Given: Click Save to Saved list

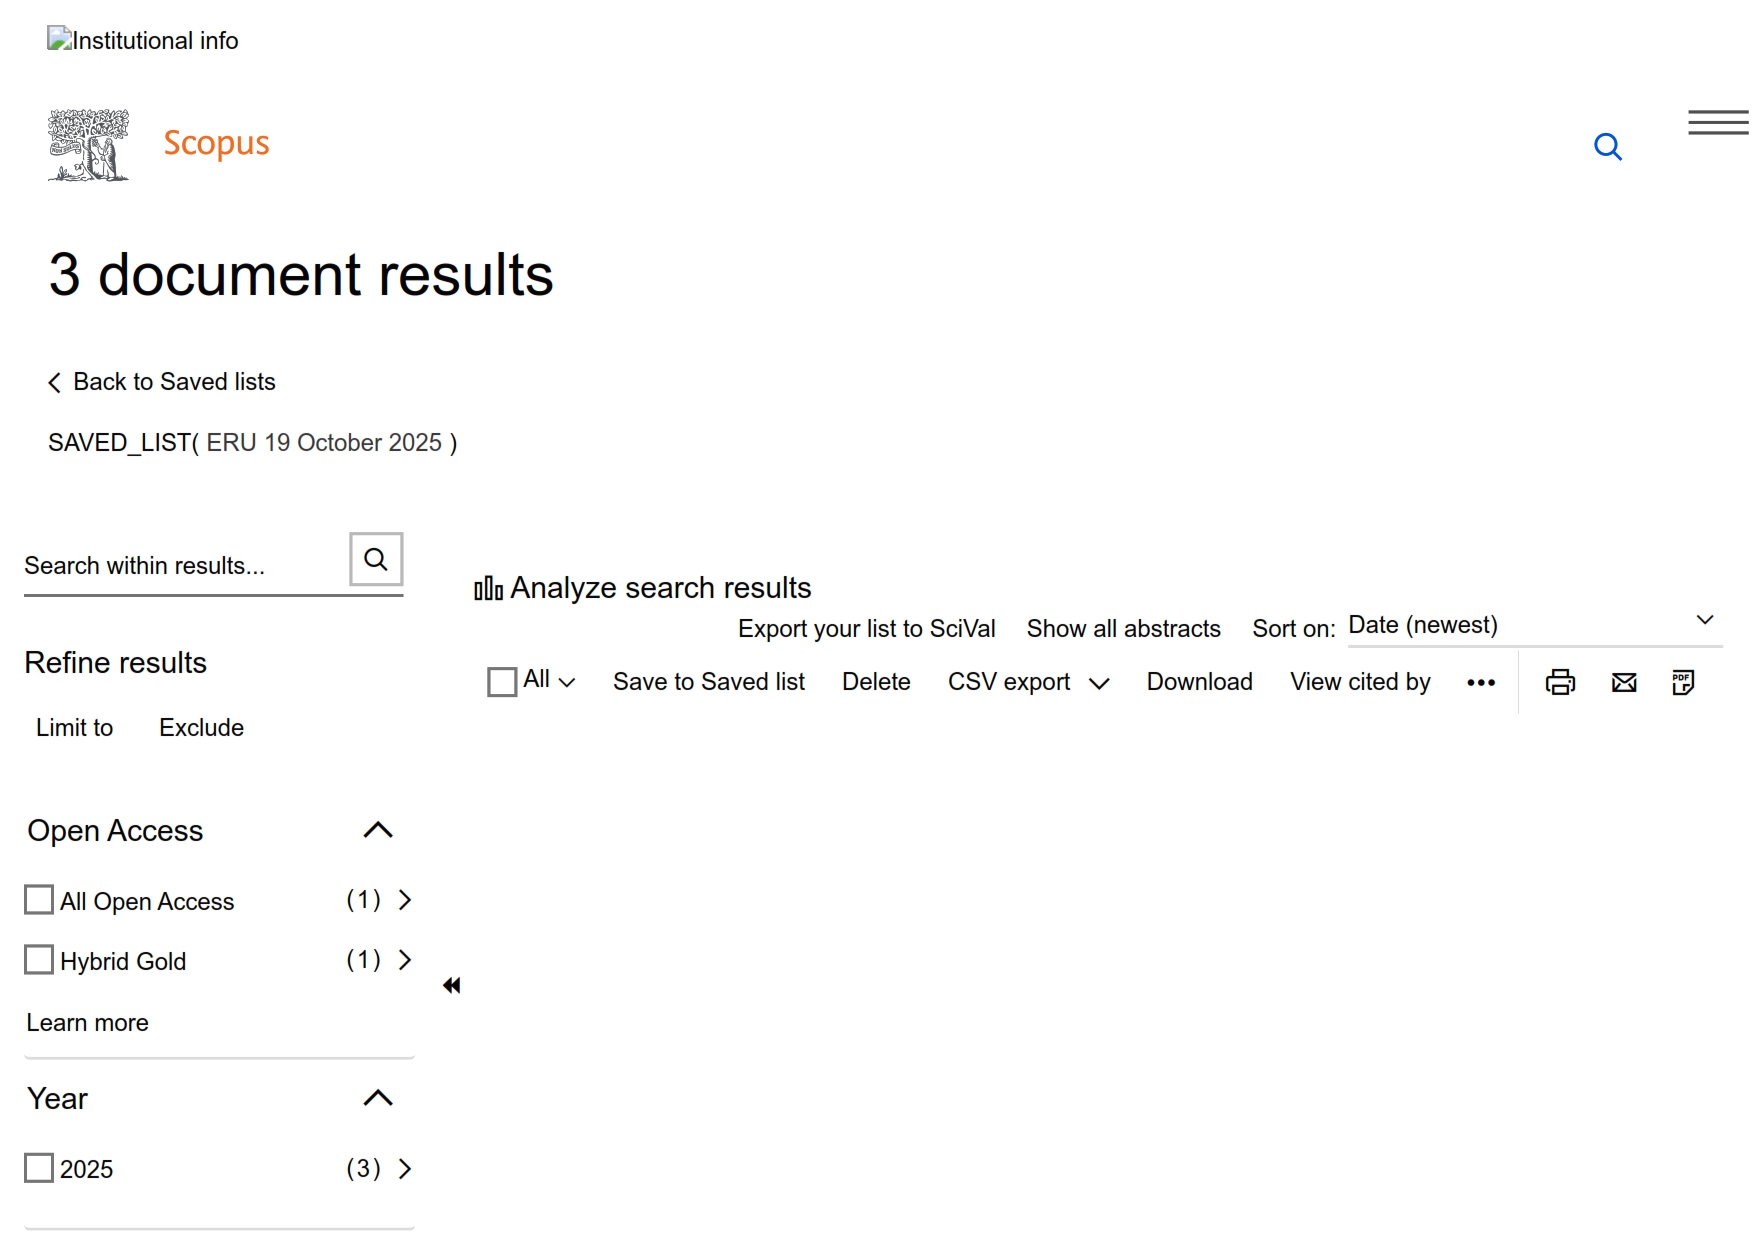Looking at the screenshot, I should [708, 682].
